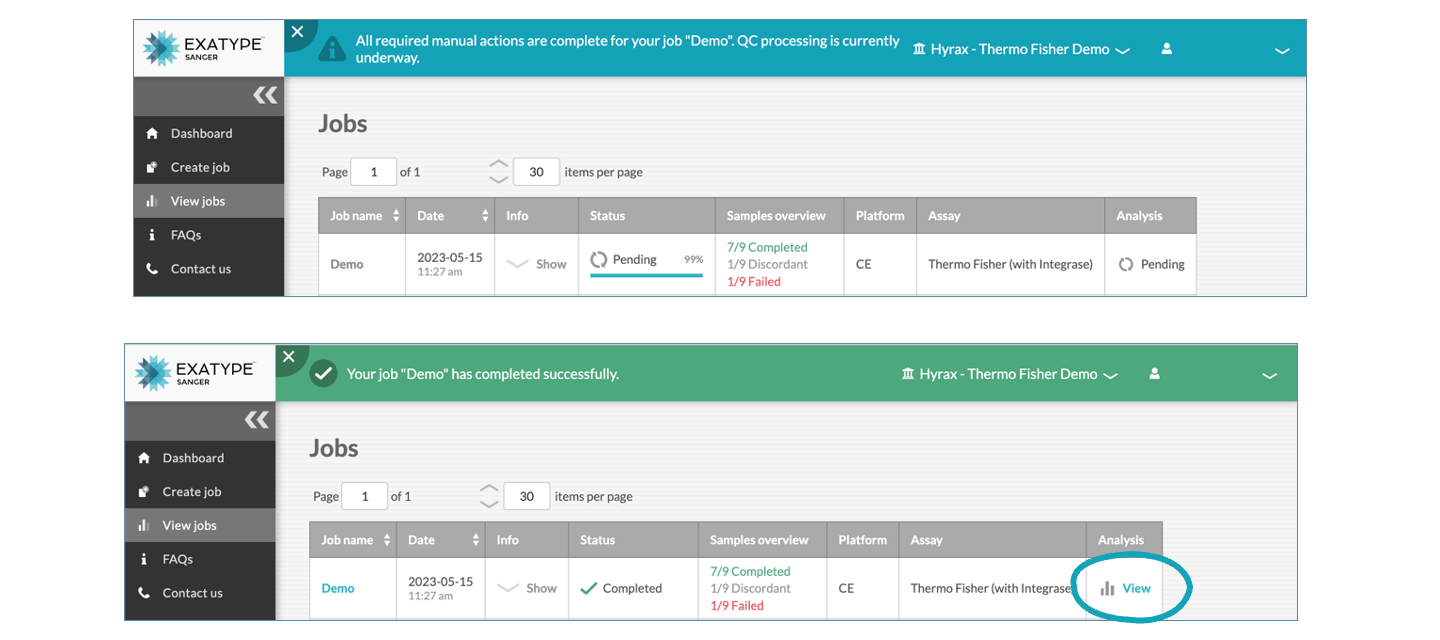The width and height of the screenshot is (1440, 640).
Task: Click the page number field in bottom panel
Action: click(x=365, y=496)
